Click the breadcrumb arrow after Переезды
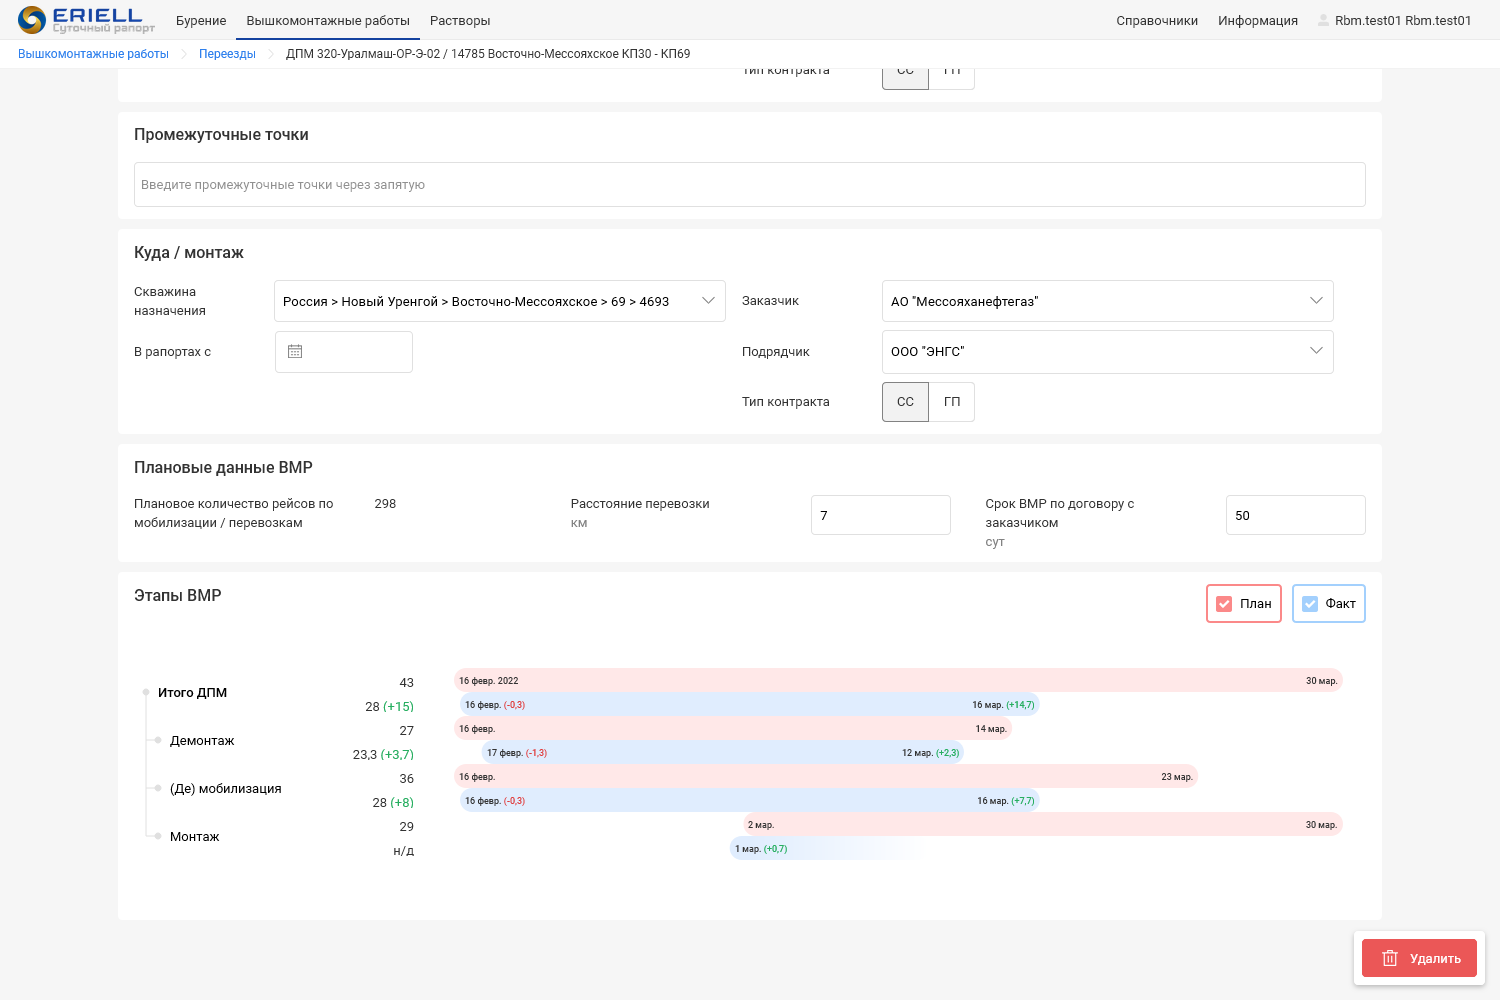The image size is (1500, 1000). coord(271,54)
